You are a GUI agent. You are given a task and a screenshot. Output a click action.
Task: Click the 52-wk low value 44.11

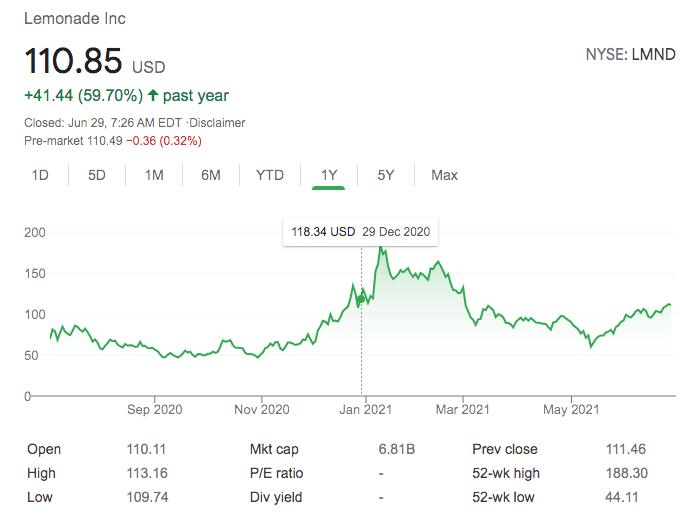point(622,497)
